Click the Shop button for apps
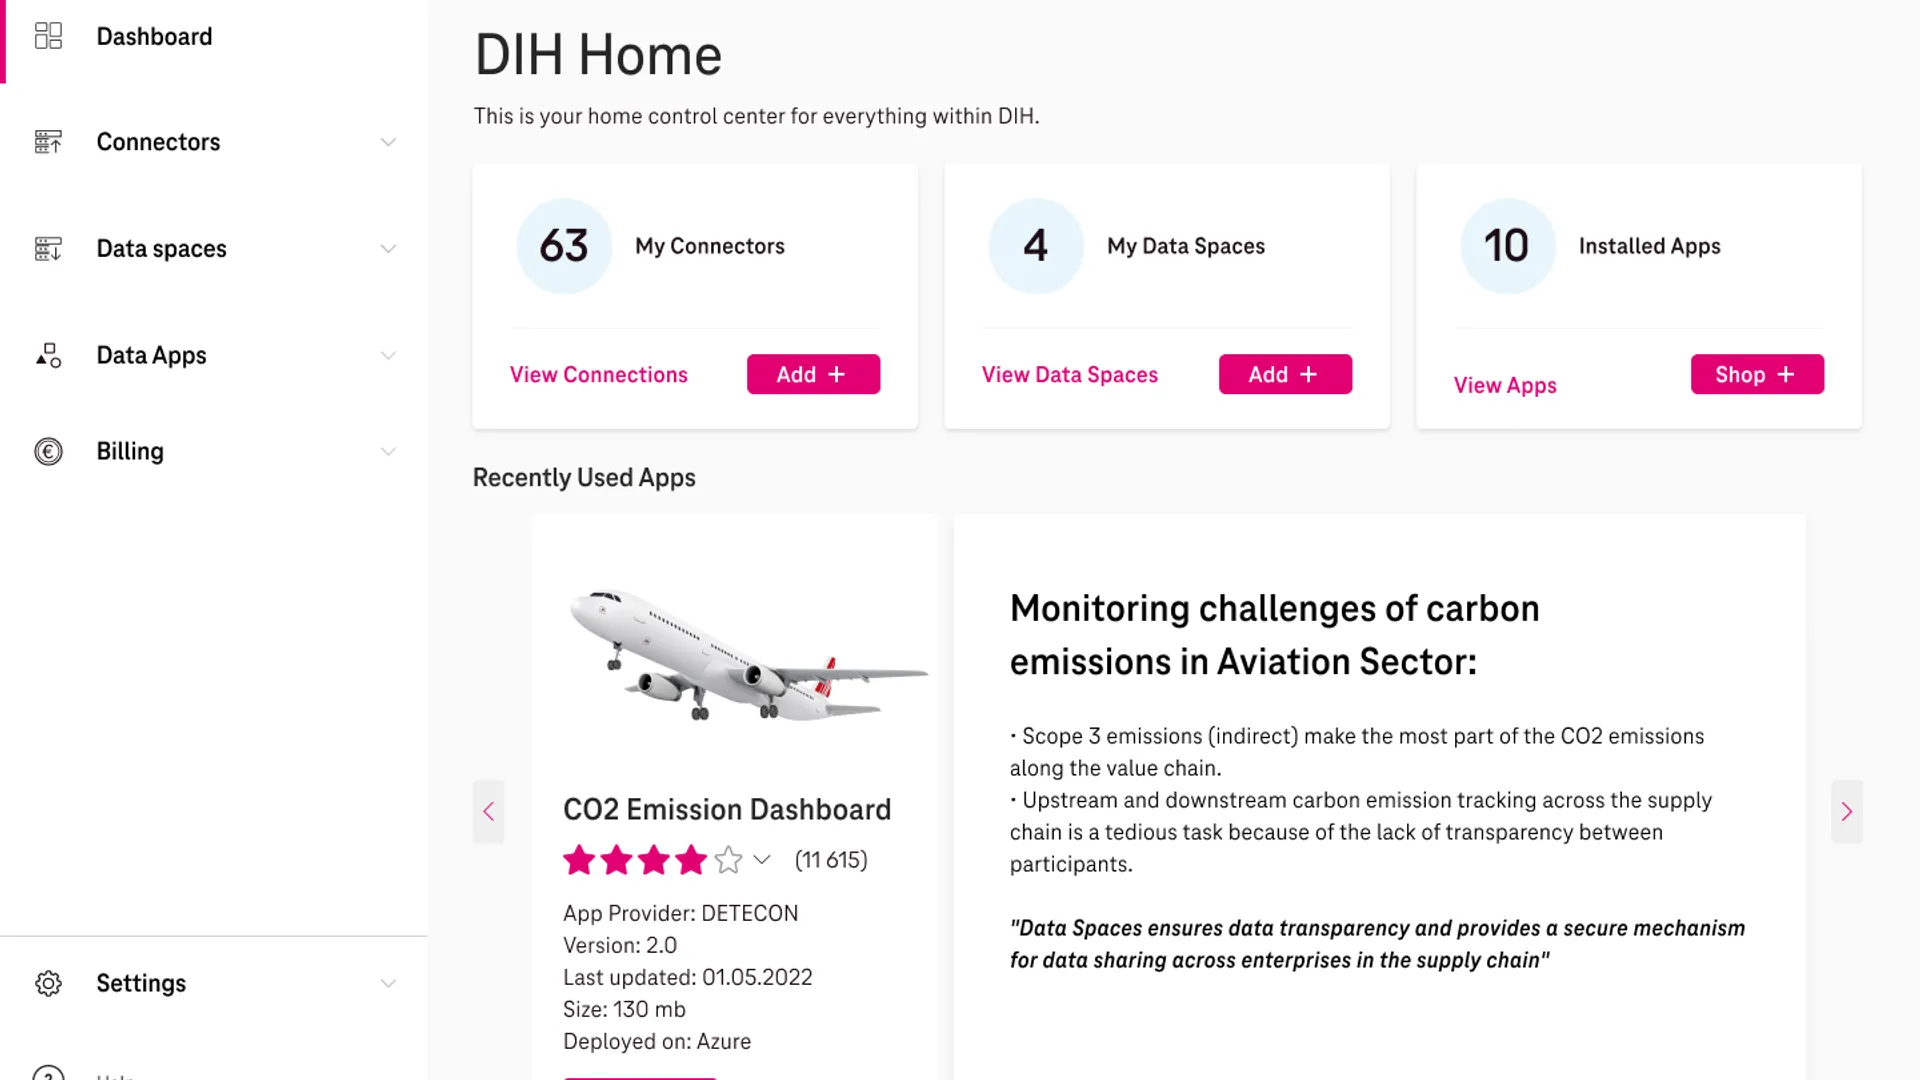The image size is (1920, 1080). click(1757, 374)
